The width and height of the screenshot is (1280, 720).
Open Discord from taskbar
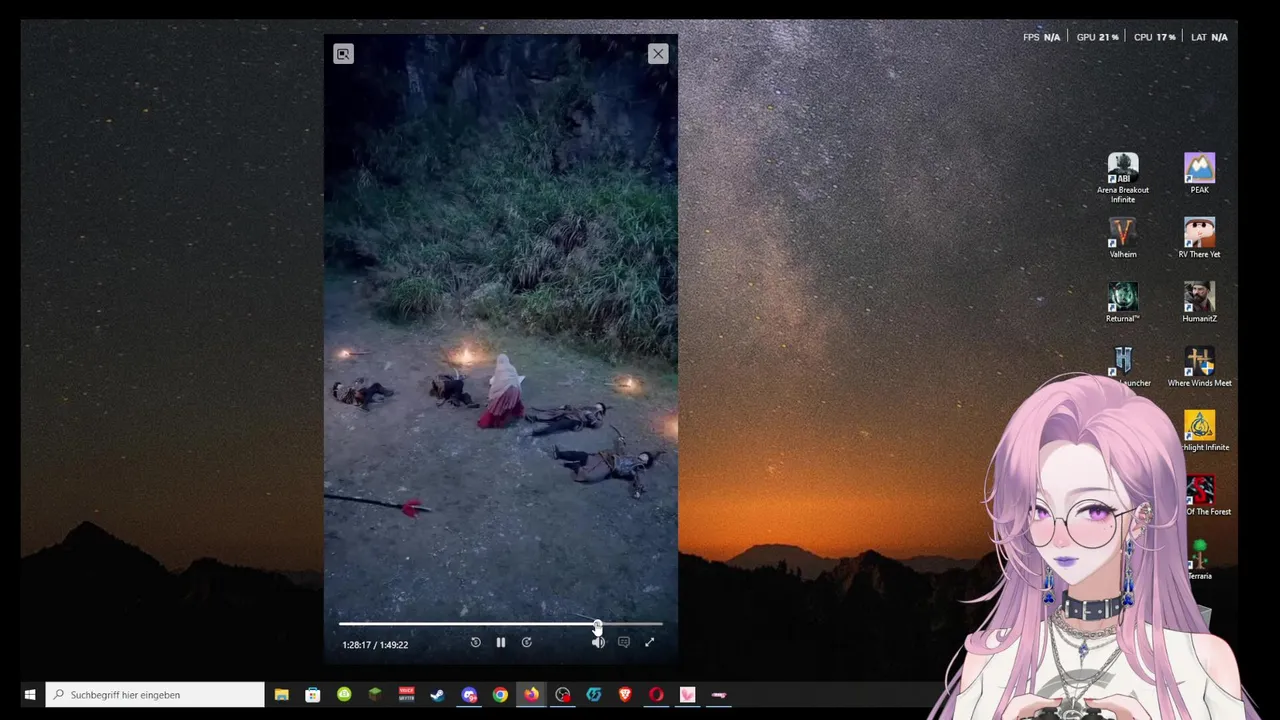coord(469,695)
